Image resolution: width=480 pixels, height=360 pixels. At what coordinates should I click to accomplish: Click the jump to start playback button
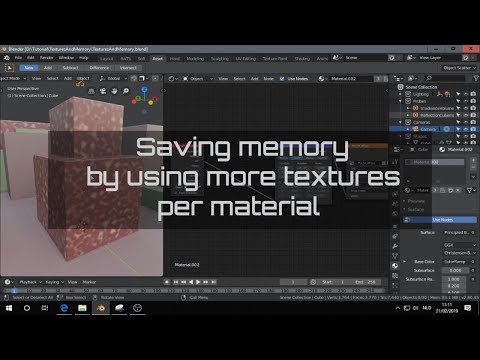click(x=176, y=282)
